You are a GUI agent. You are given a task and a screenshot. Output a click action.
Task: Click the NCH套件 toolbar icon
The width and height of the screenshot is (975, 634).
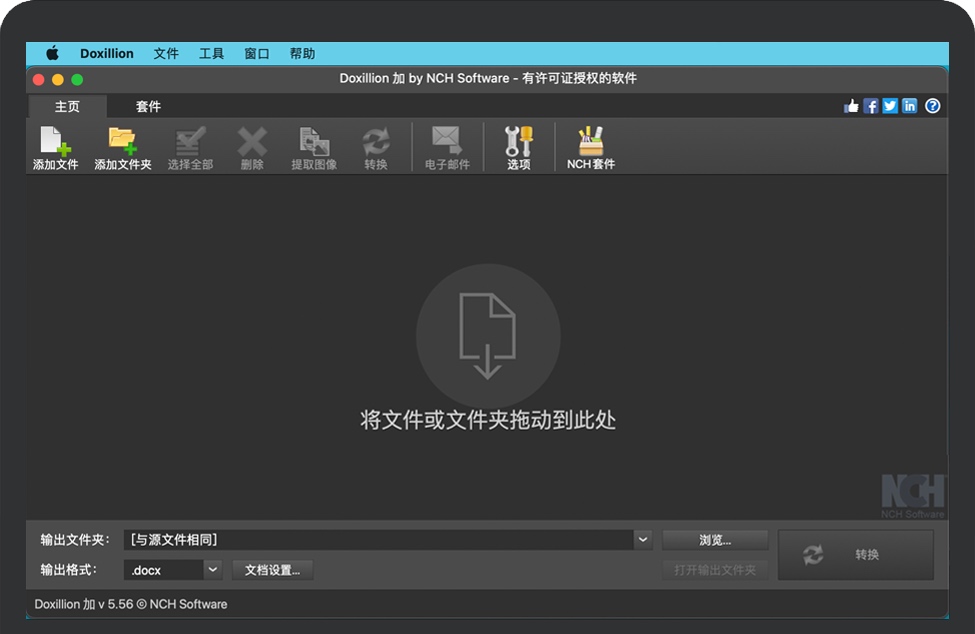(x=591, y=145)
